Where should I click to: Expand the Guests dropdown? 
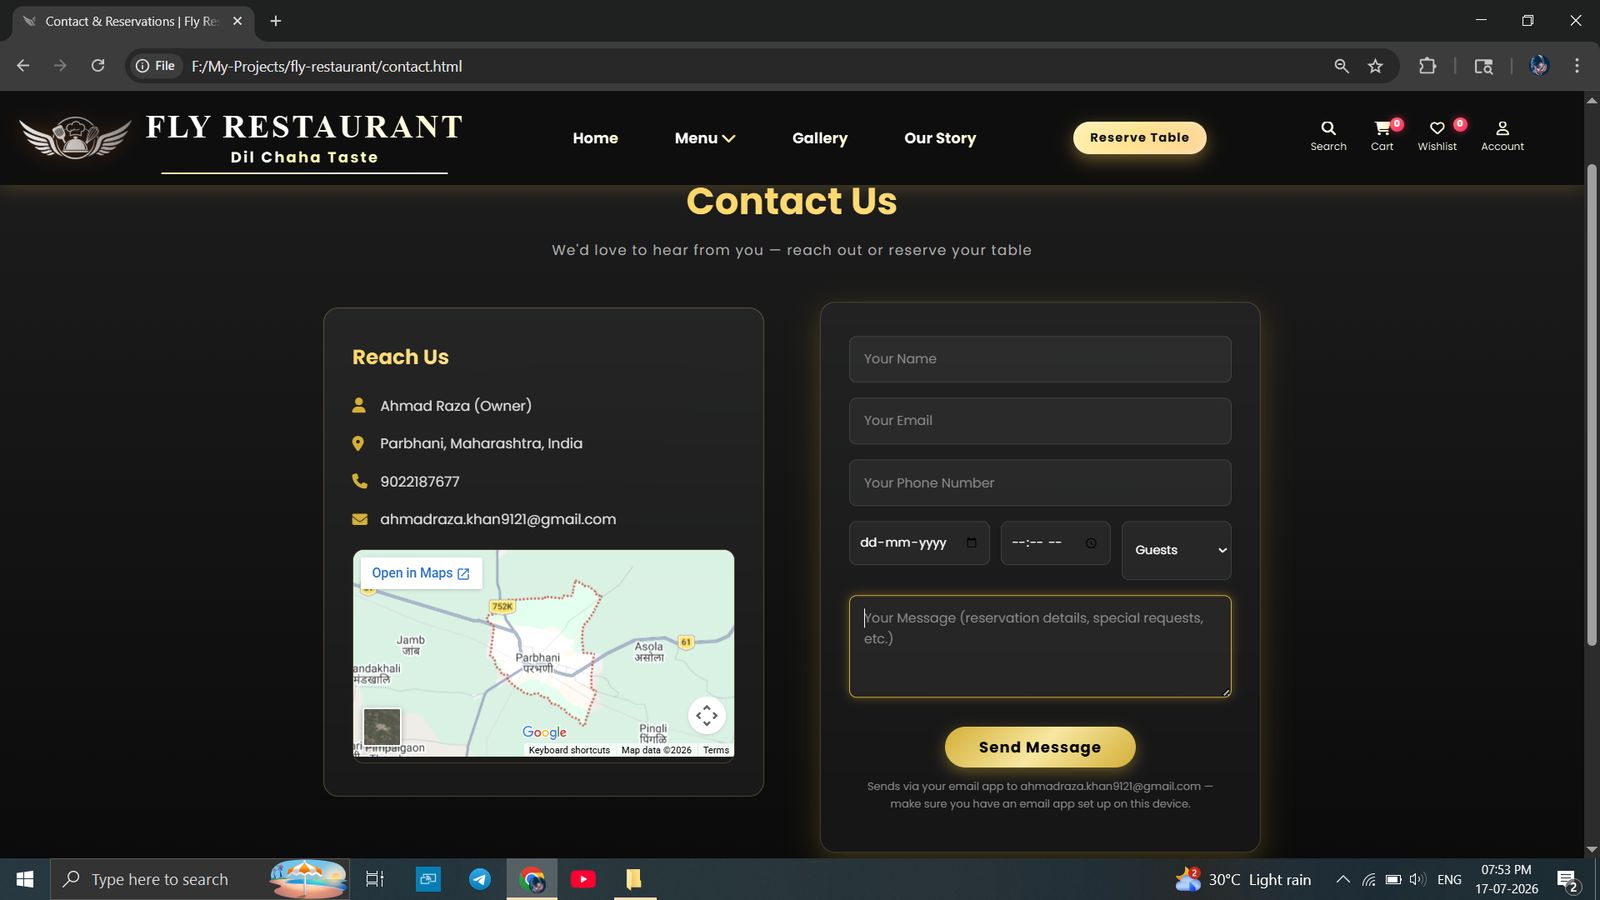1176,550
